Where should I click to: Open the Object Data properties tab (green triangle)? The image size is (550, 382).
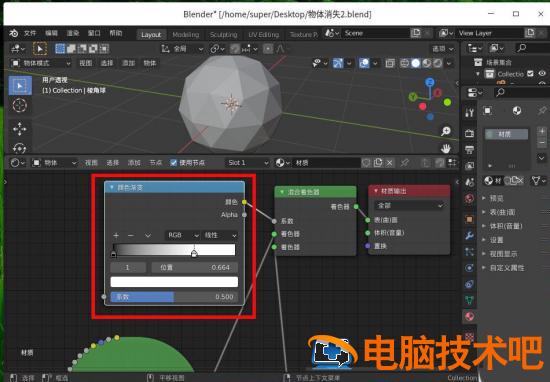469,300
